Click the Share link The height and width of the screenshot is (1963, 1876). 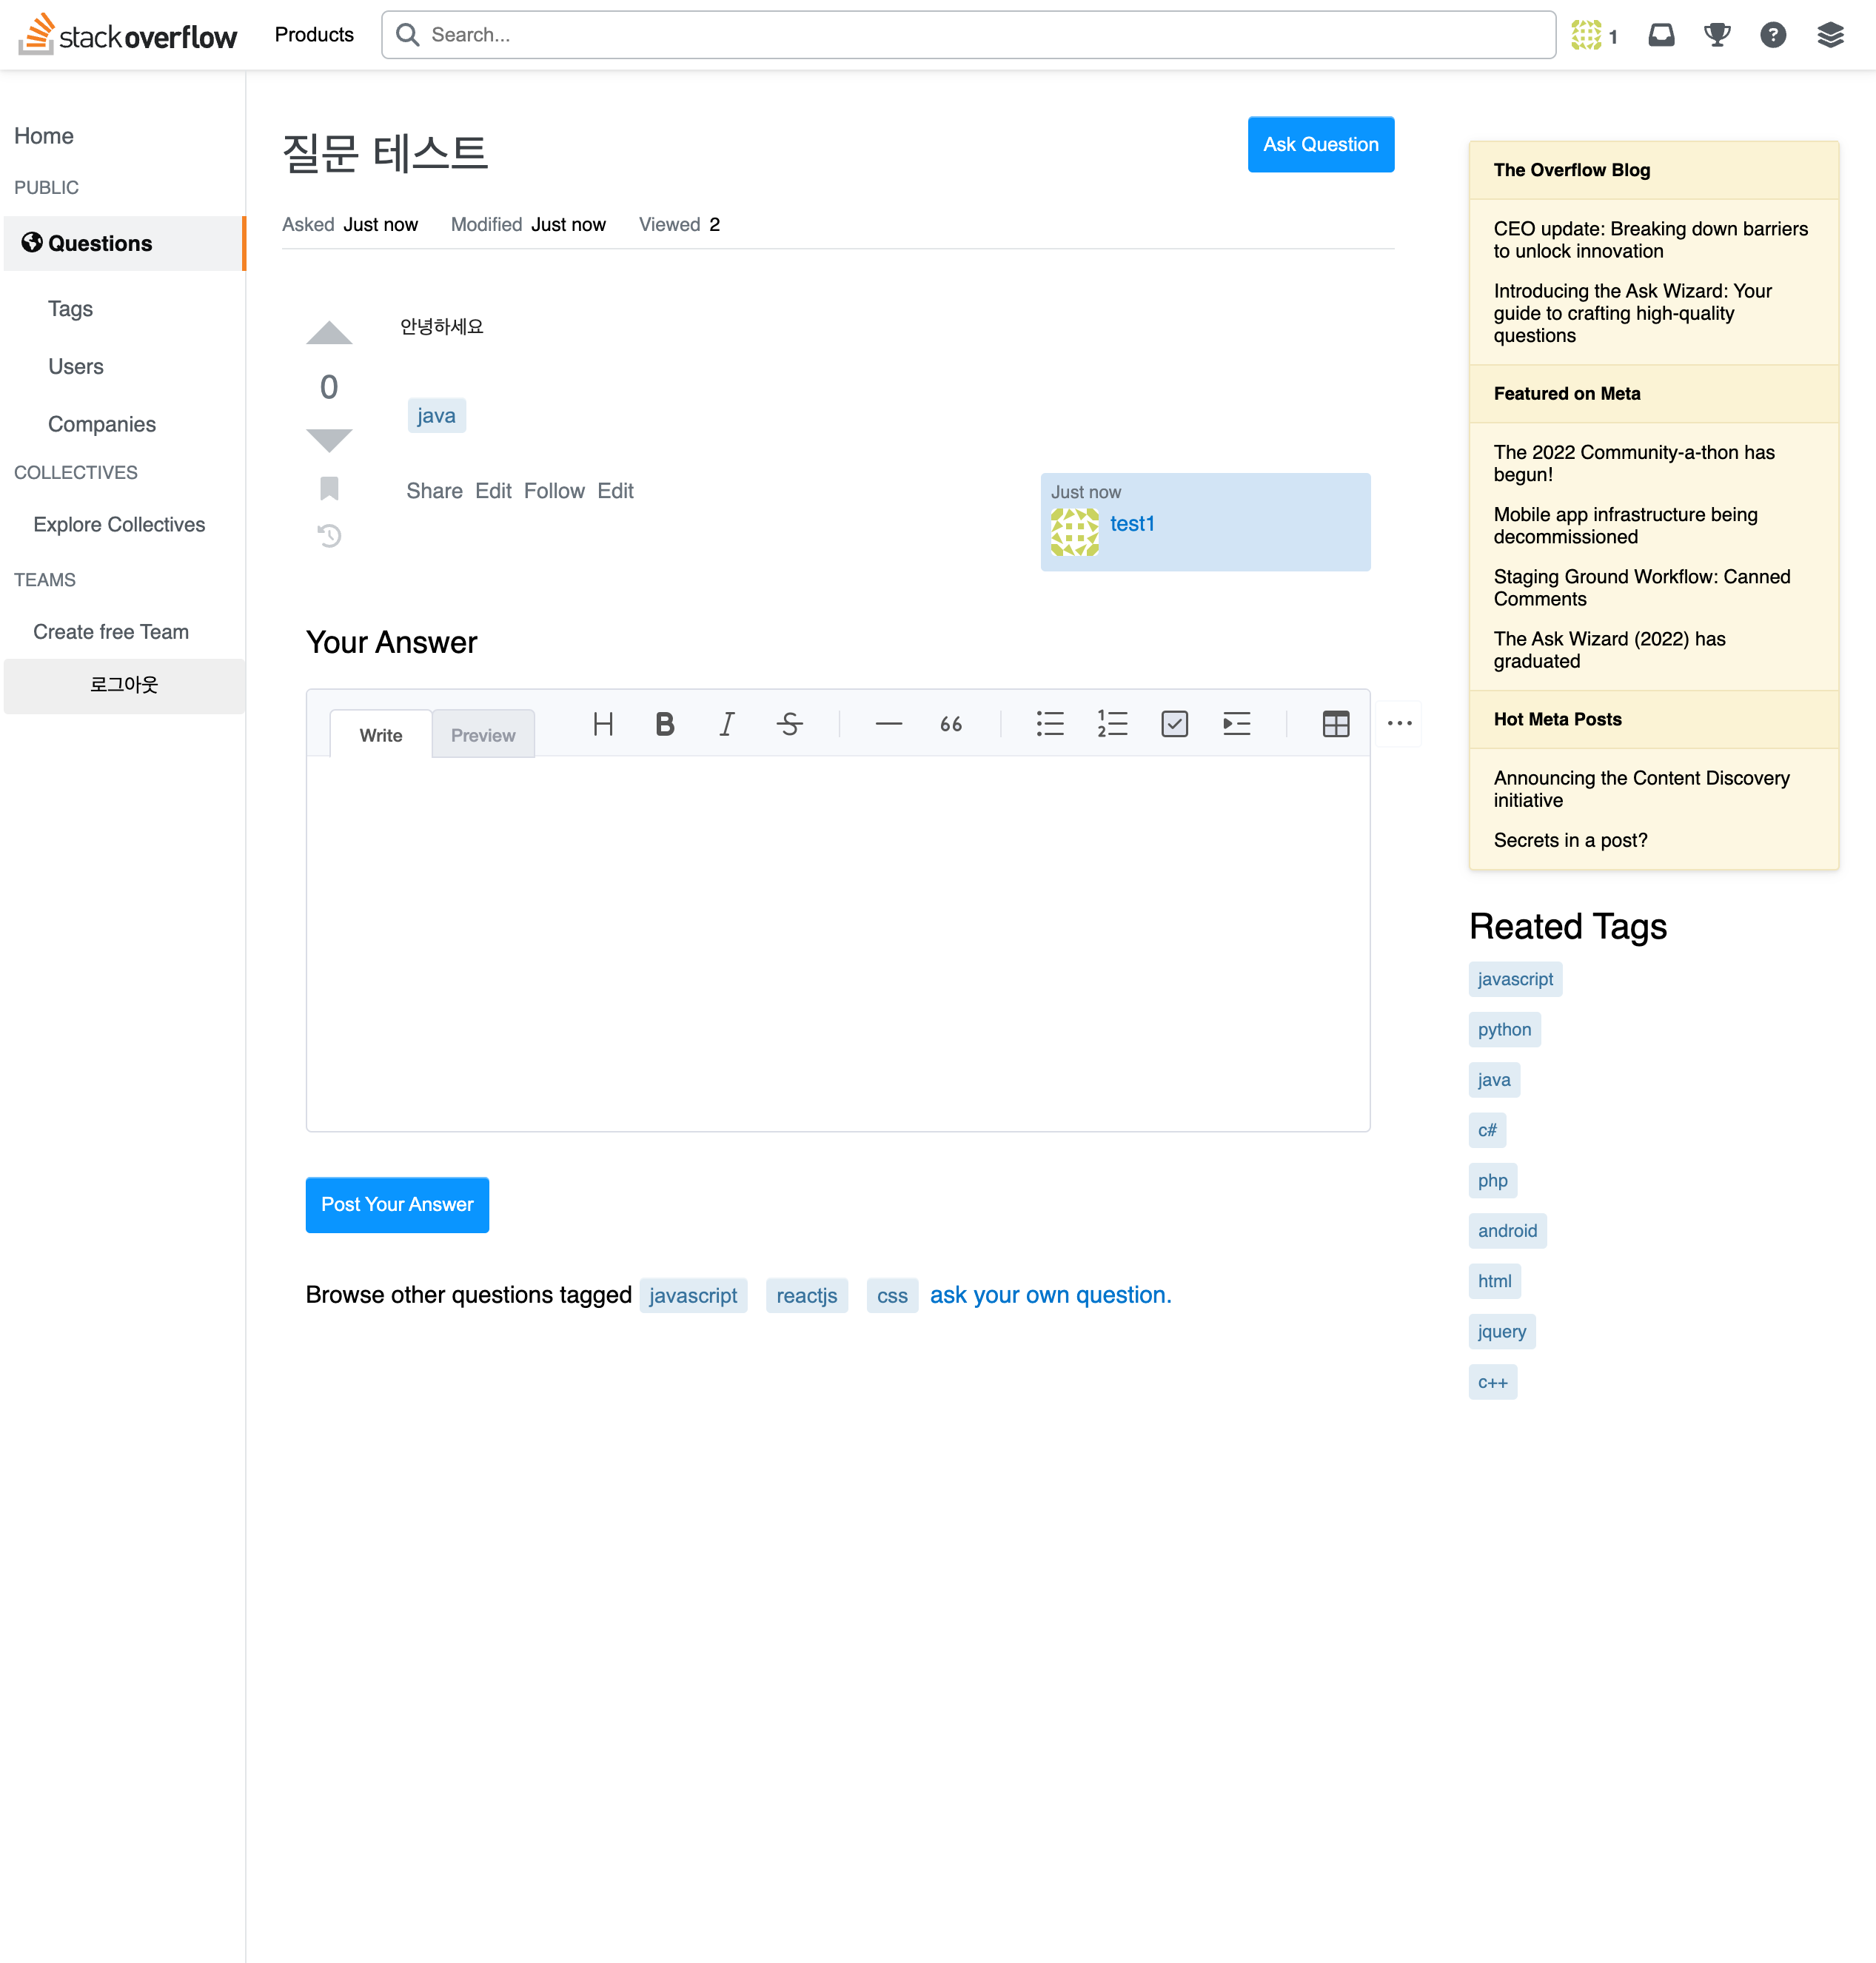(434, 491)
